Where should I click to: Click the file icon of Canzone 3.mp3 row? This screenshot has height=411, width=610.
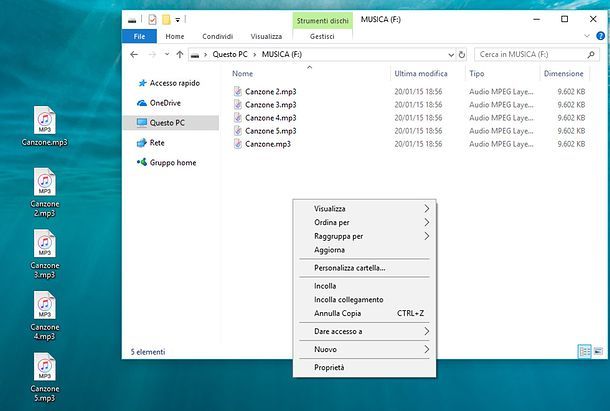(x=238, y=104)
